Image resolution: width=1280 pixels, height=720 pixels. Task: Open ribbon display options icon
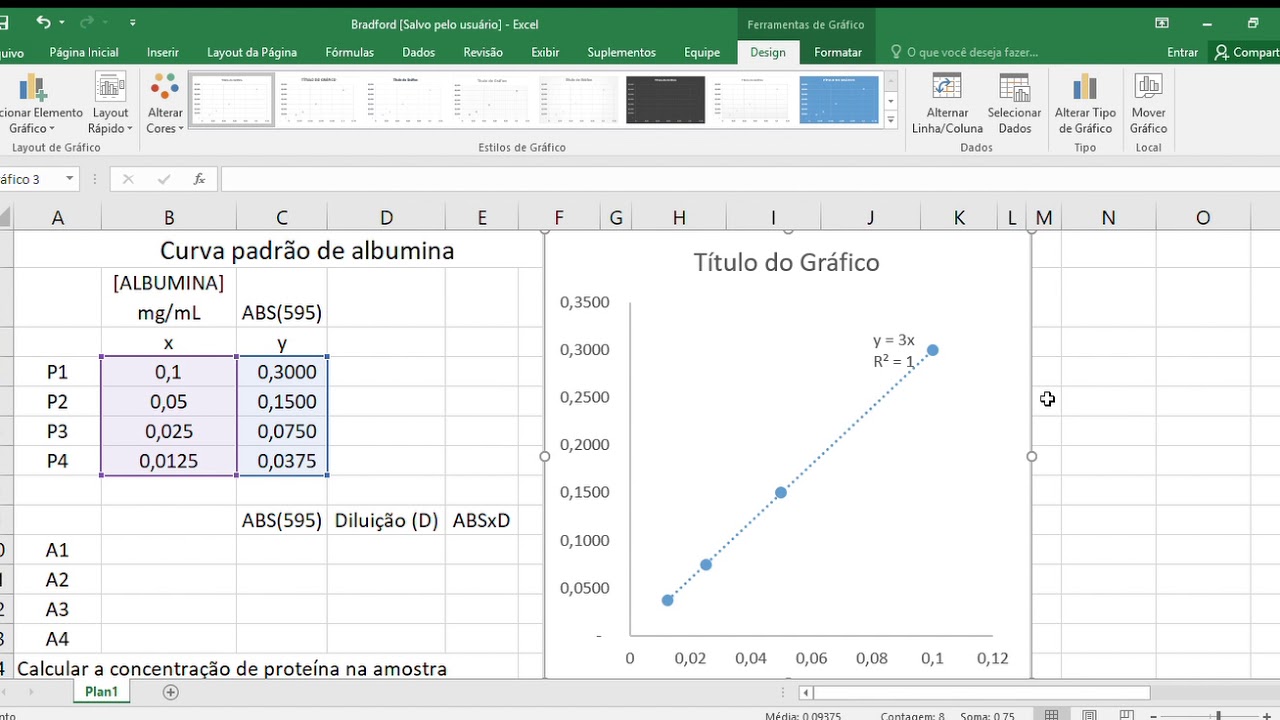click(1162, 23)
